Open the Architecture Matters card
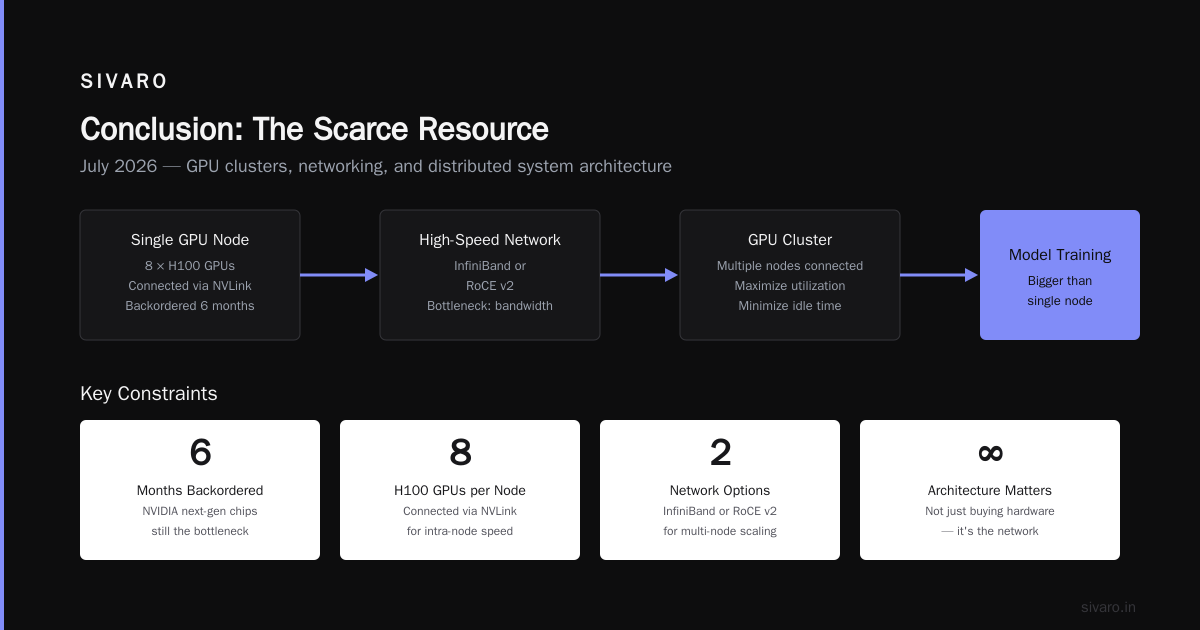 coord(990,490)
